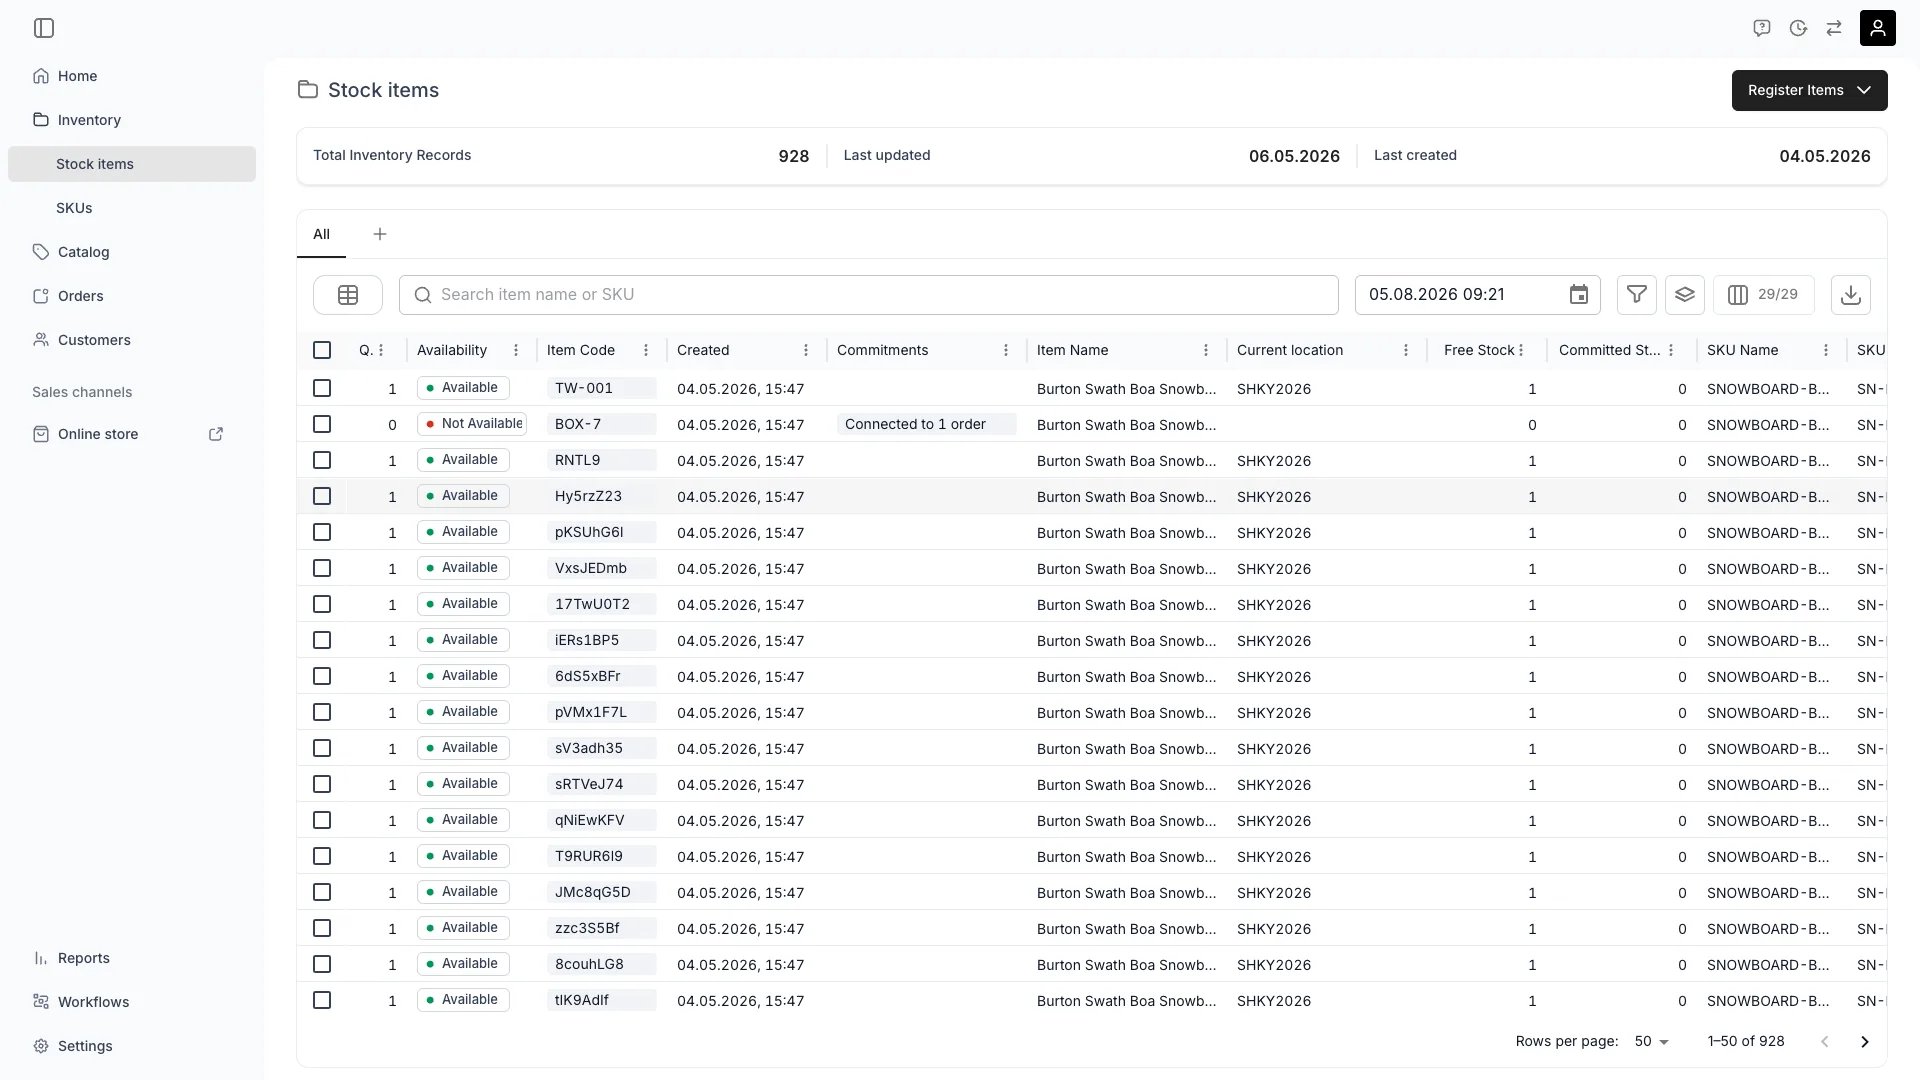
Task: Click the Total Inventory Records value 928
Action: [794, 156]
